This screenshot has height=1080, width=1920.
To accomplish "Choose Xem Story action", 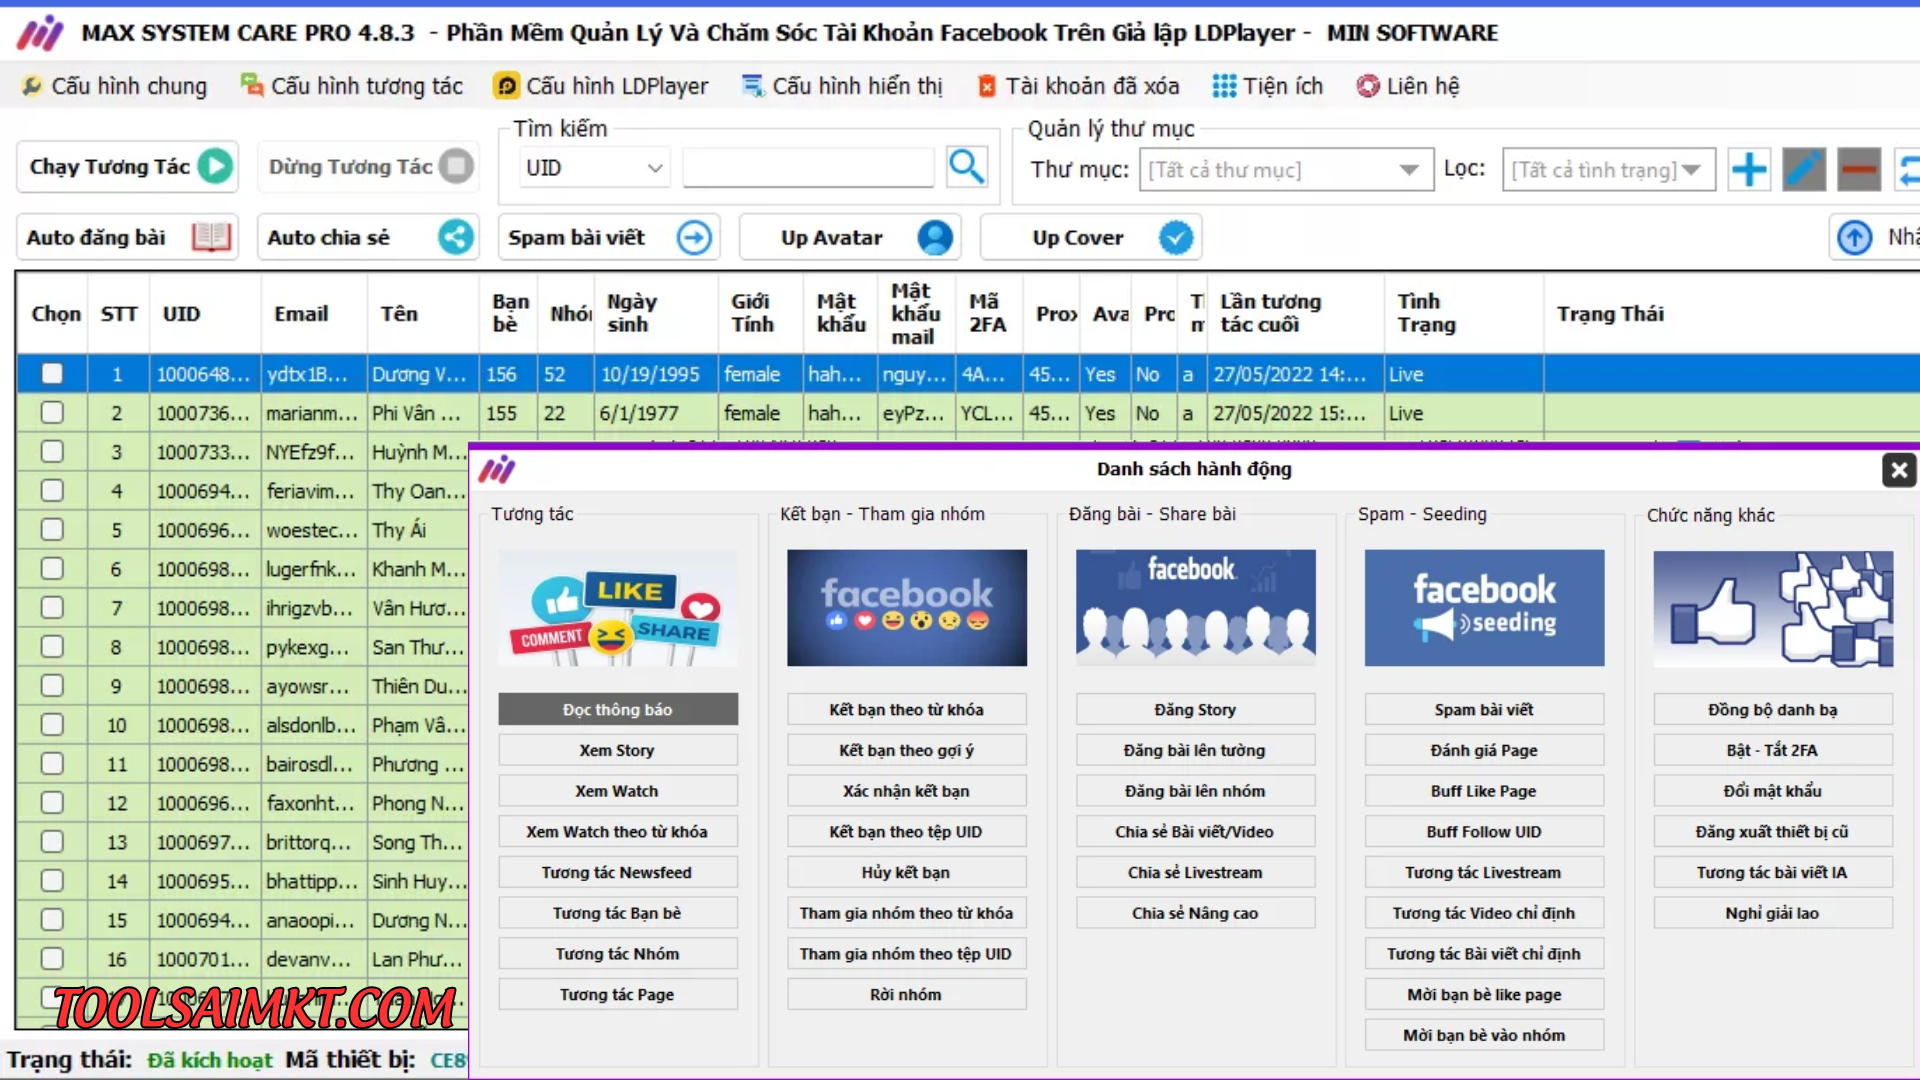I will point(618,750).
